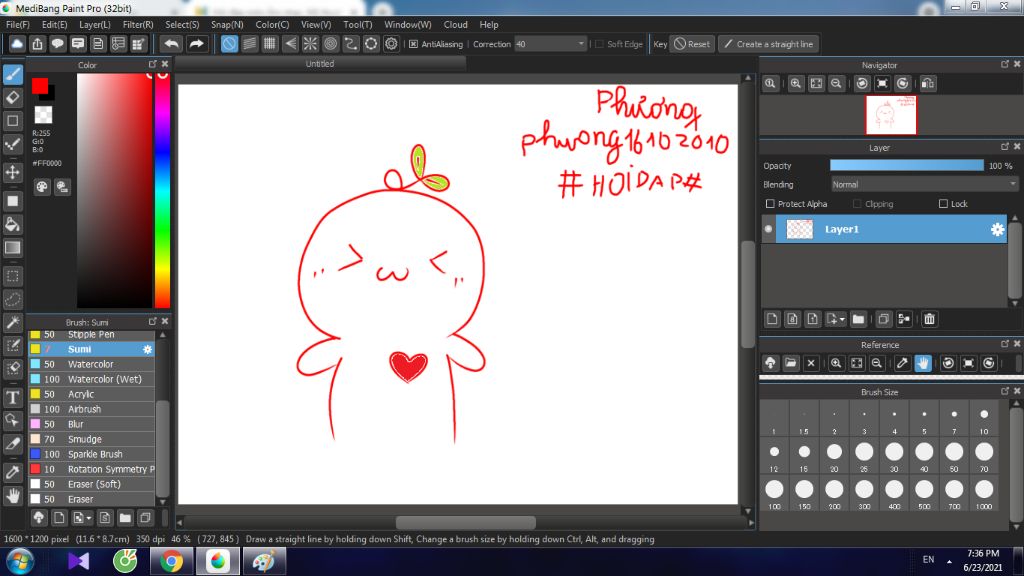Expand add-brush dropdown in Brush panel
Screen dimensions: 1024x576
click(89, 518)
